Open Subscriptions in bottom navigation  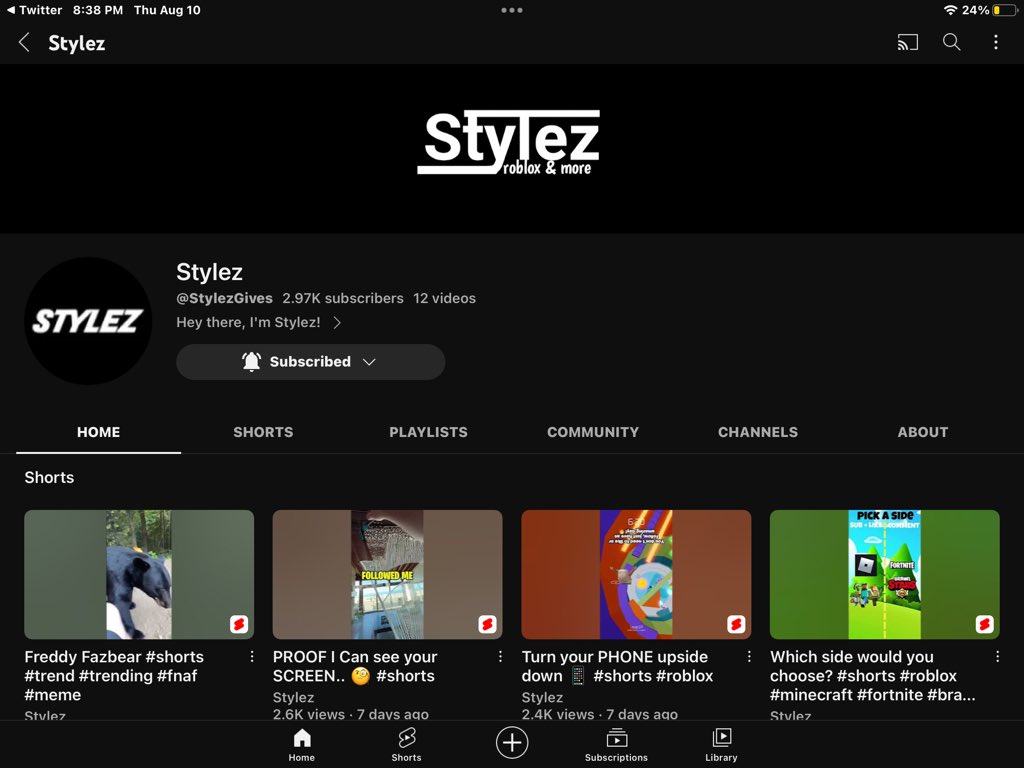[616, 745]
